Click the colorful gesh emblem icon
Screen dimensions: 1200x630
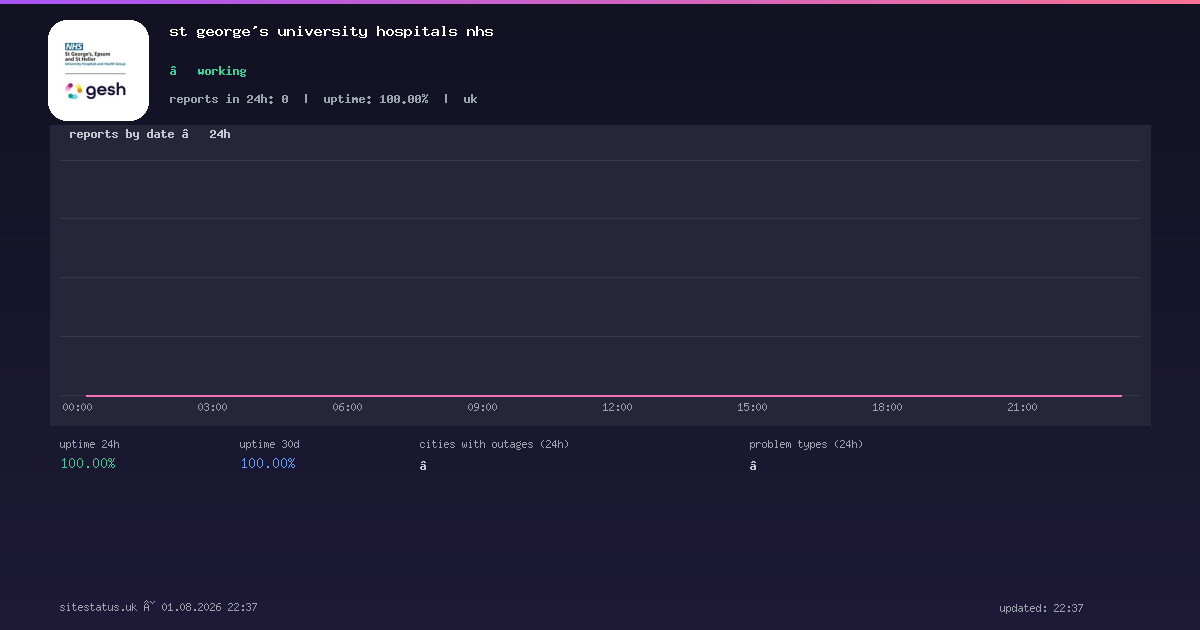click(74, 90)
